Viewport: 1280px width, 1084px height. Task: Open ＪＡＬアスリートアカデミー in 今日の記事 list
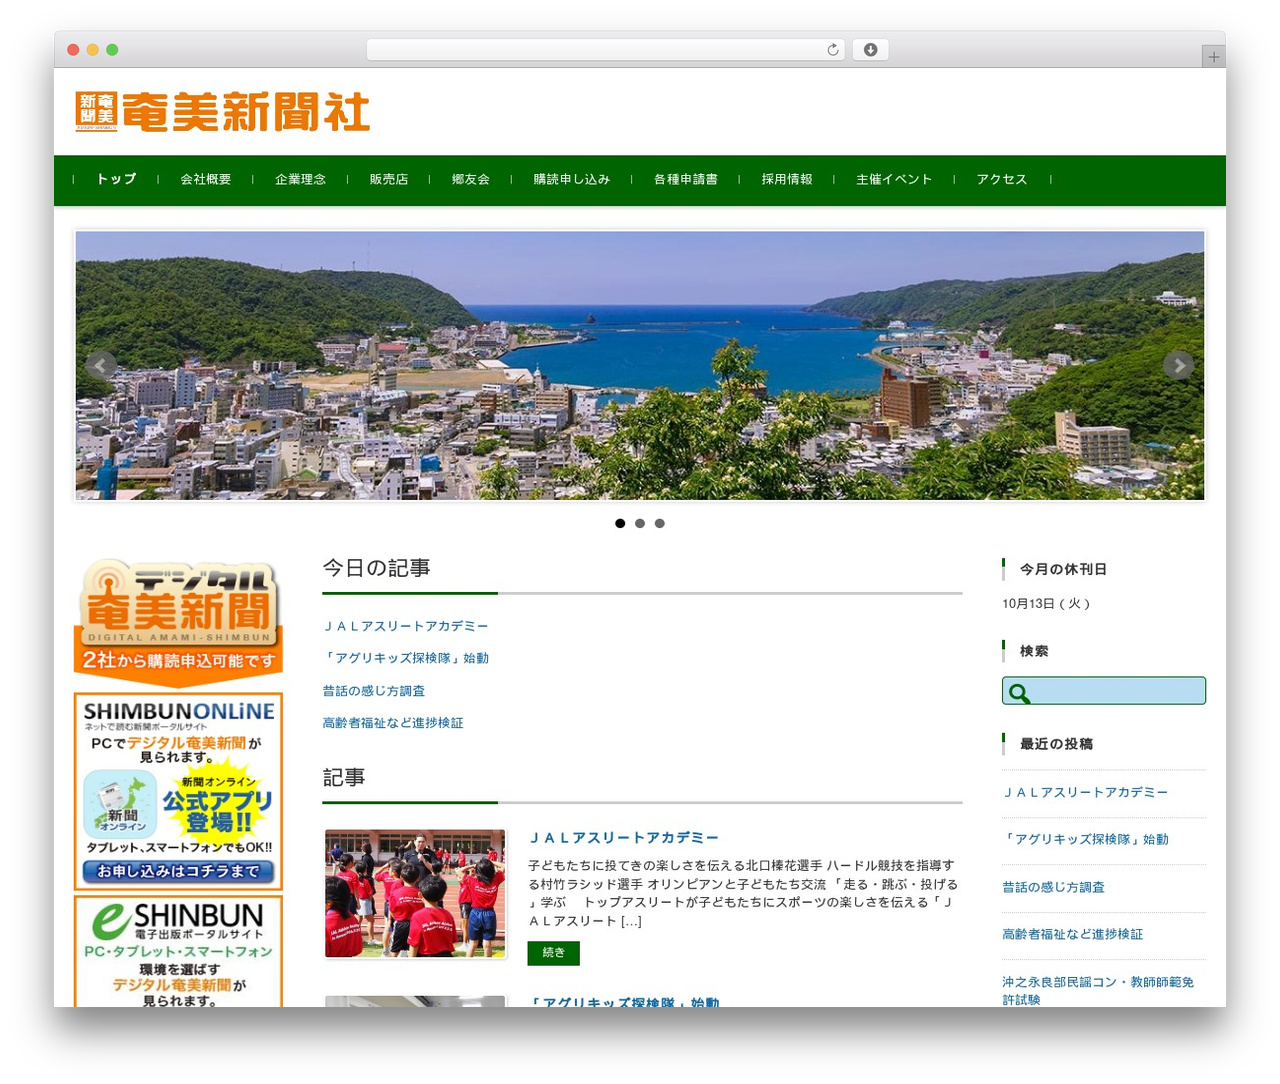(x=405, y=626)
